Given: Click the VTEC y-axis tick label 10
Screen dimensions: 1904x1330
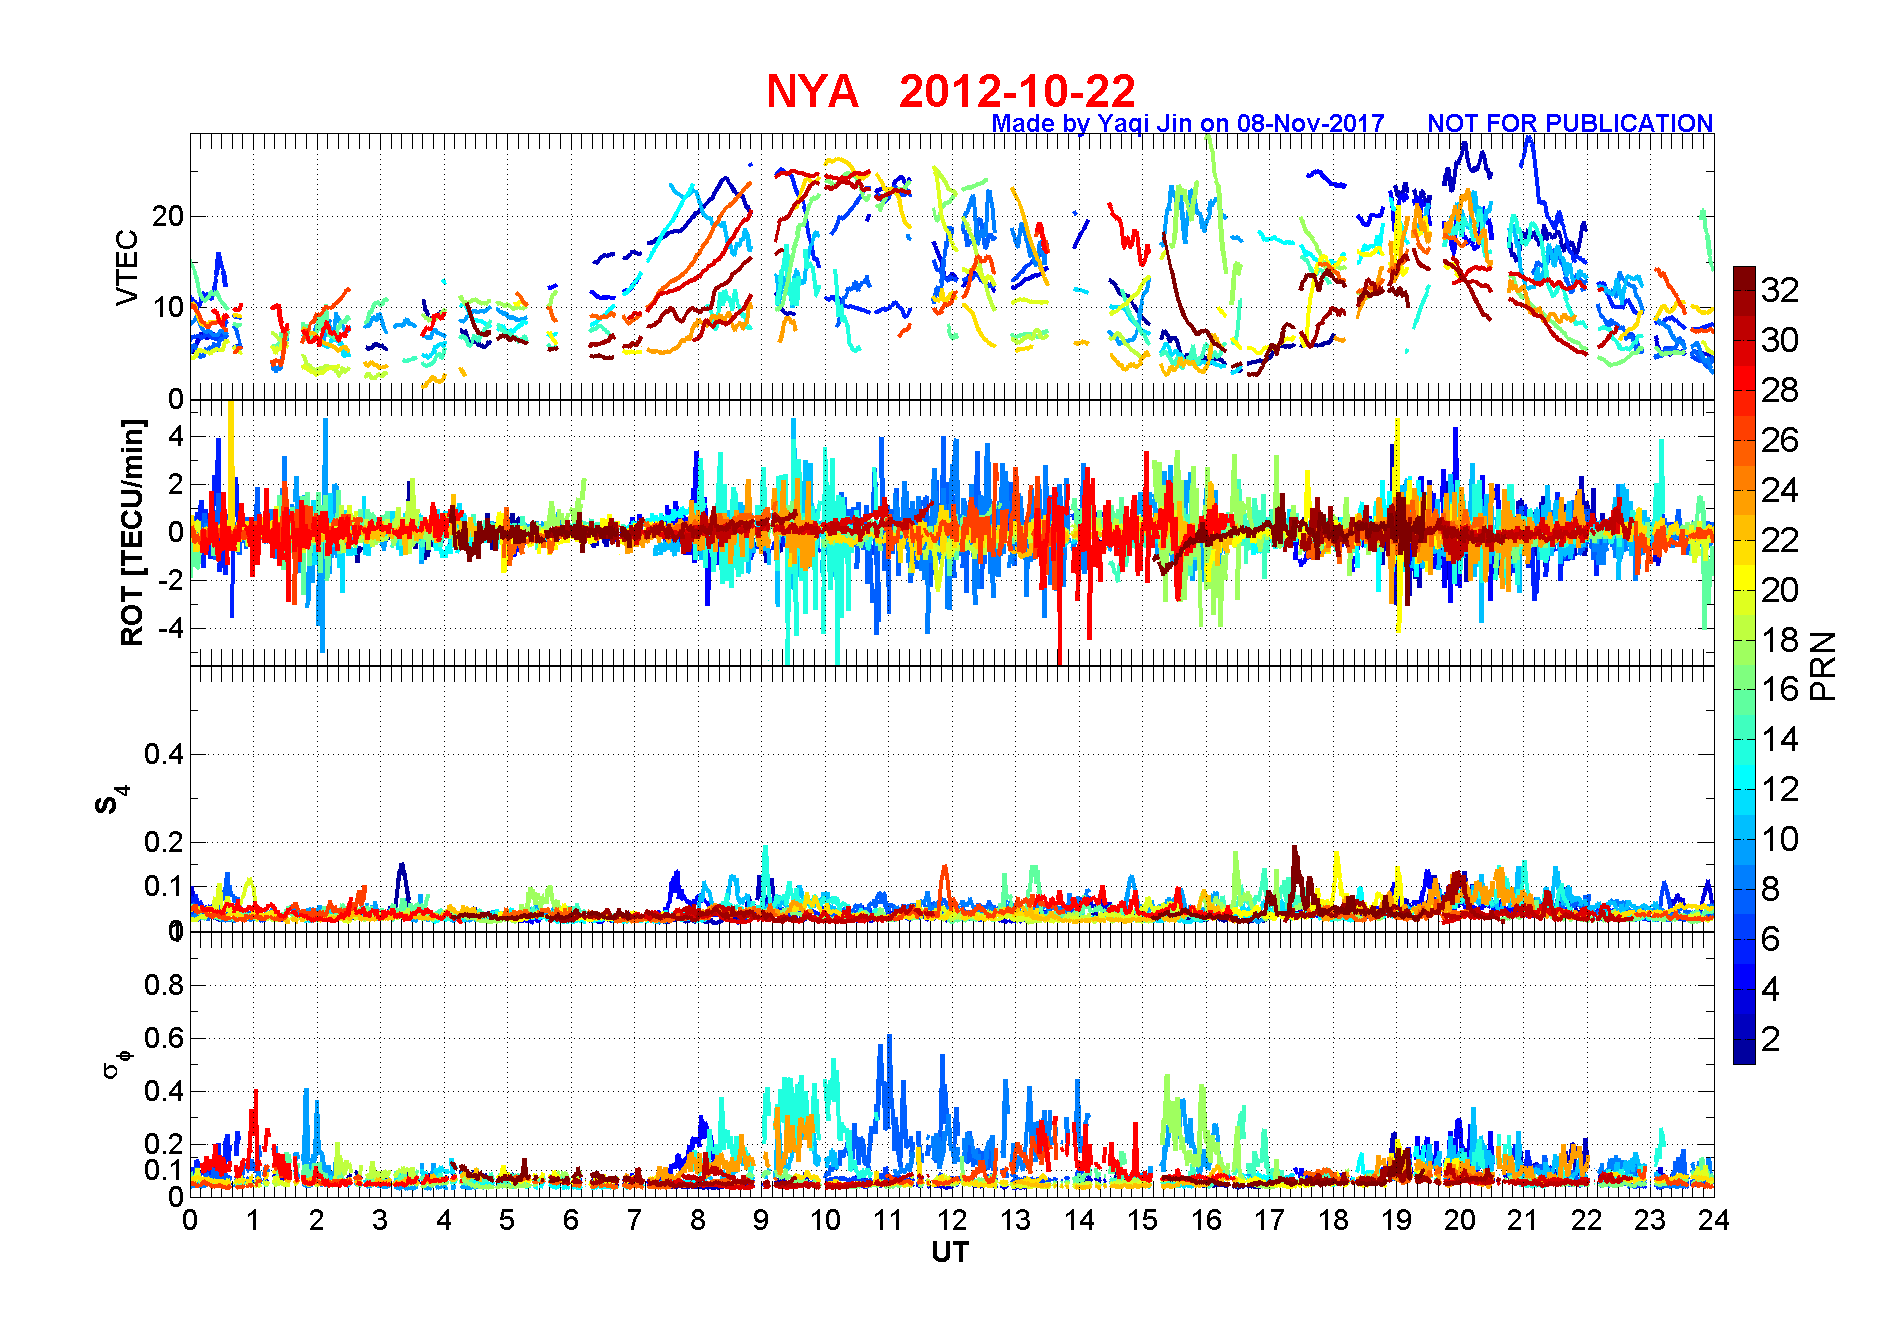Looking at the screenshot, I should click(x=168, y=307).
